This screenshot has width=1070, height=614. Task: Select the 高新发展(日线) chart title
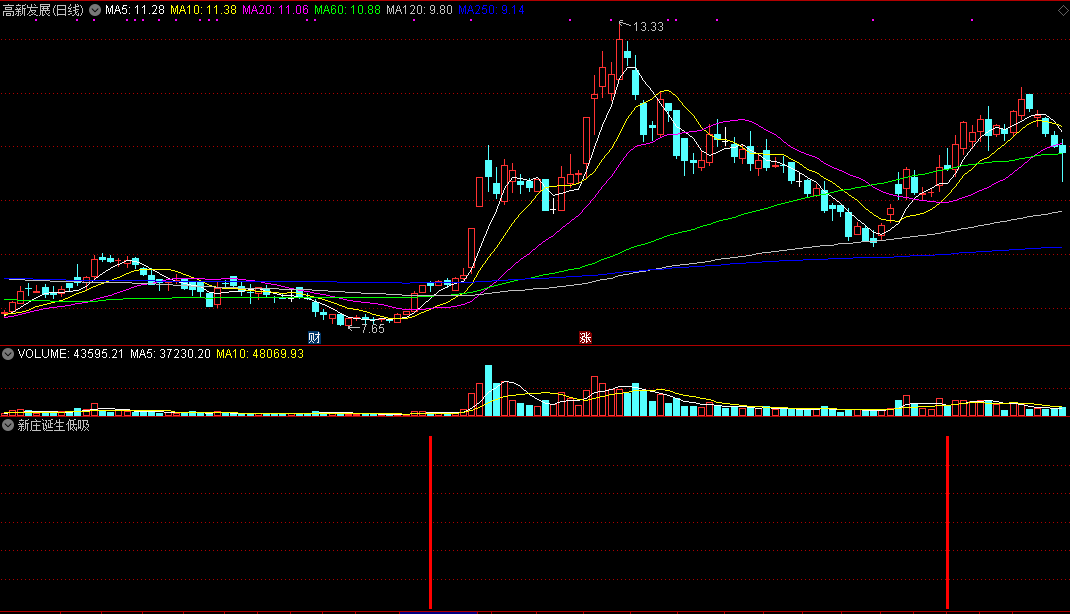[43, 10]
